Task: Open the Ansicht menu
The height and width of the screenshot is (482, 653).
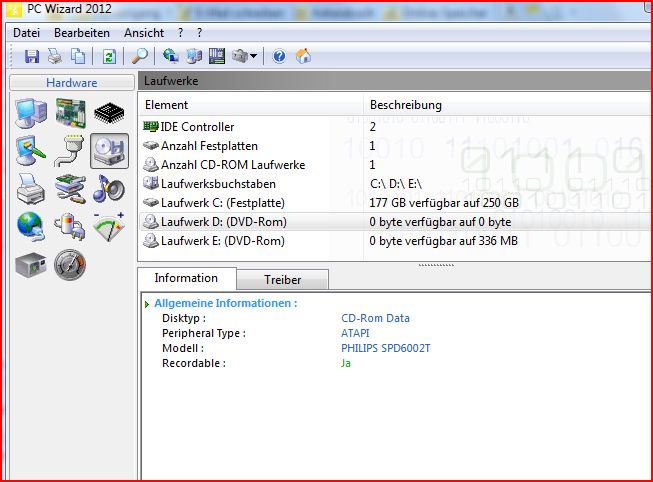Action: pos(143,33)
